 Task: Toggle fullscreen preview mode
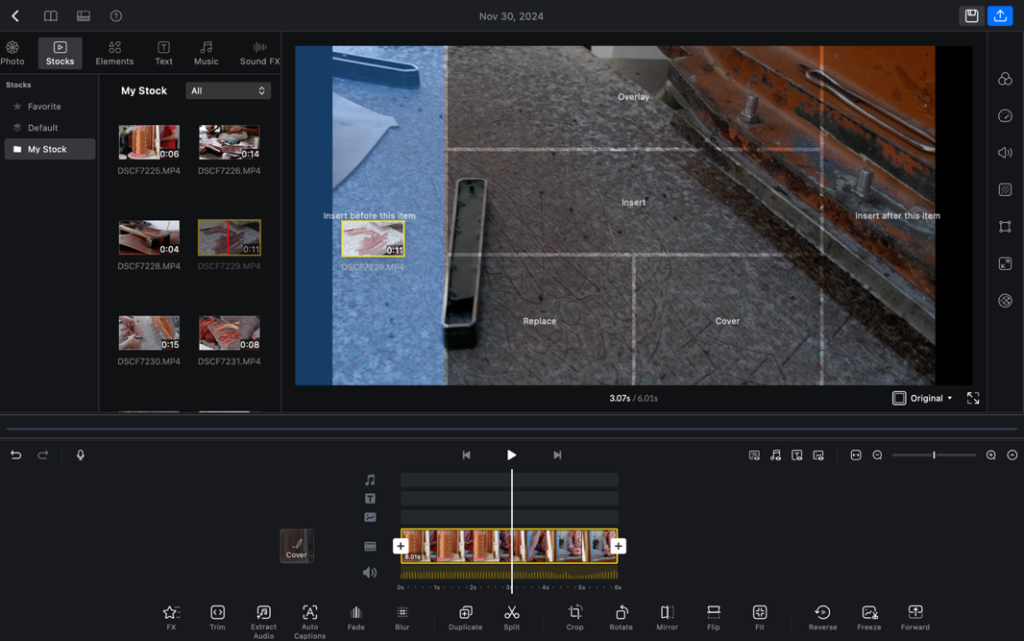[972, 398]
